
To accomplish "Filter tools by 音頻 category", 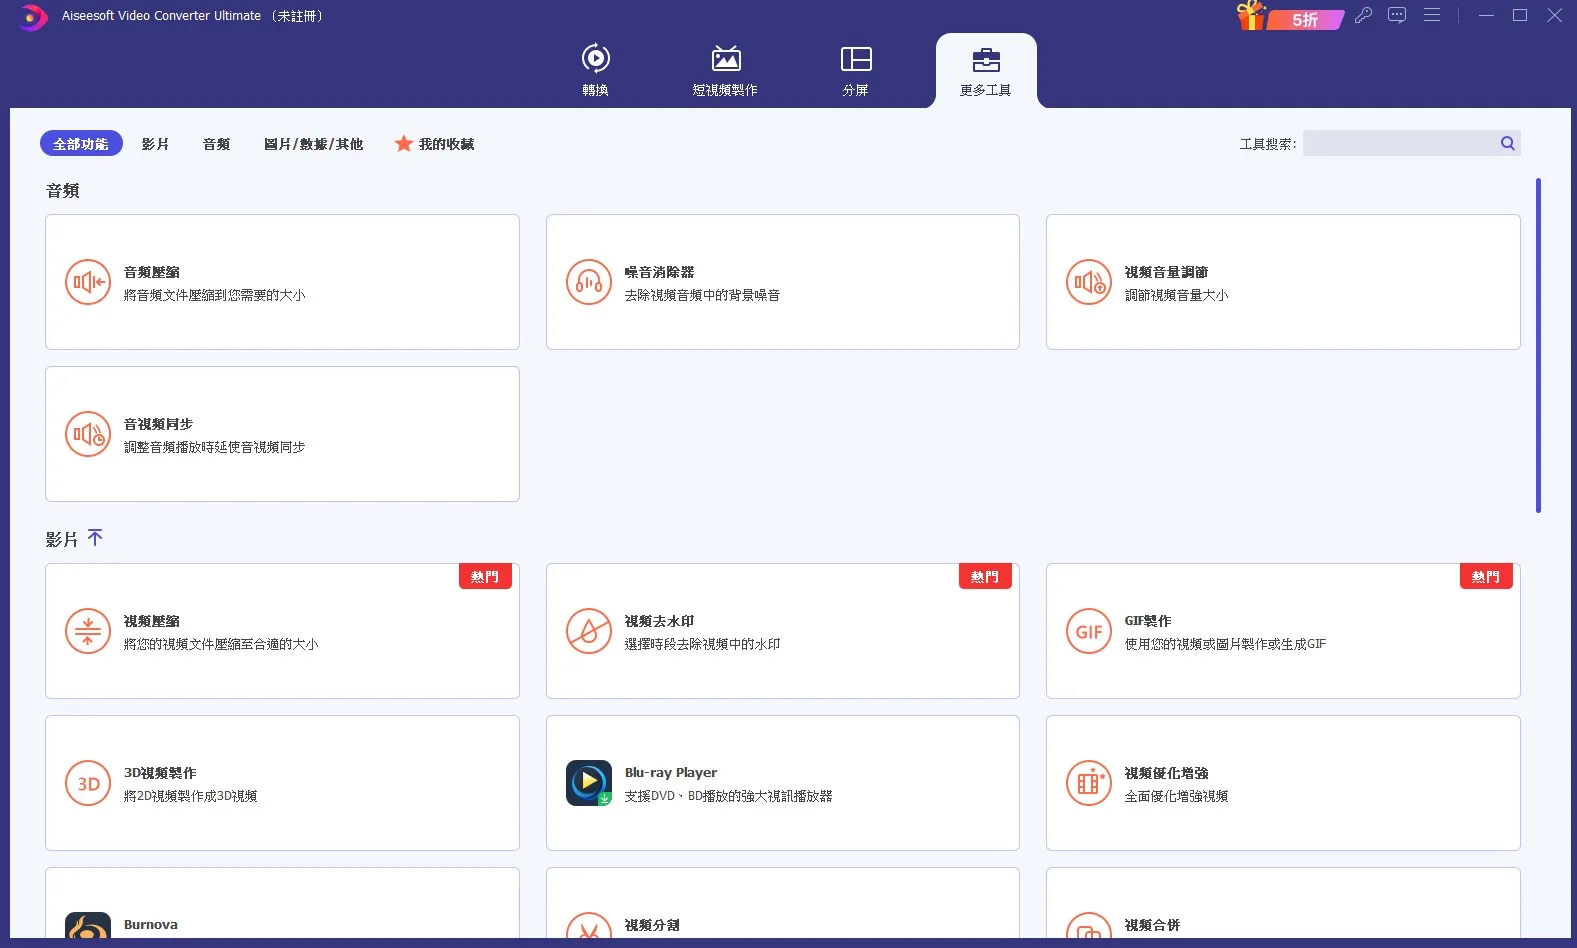I will (x=217, y=144).
